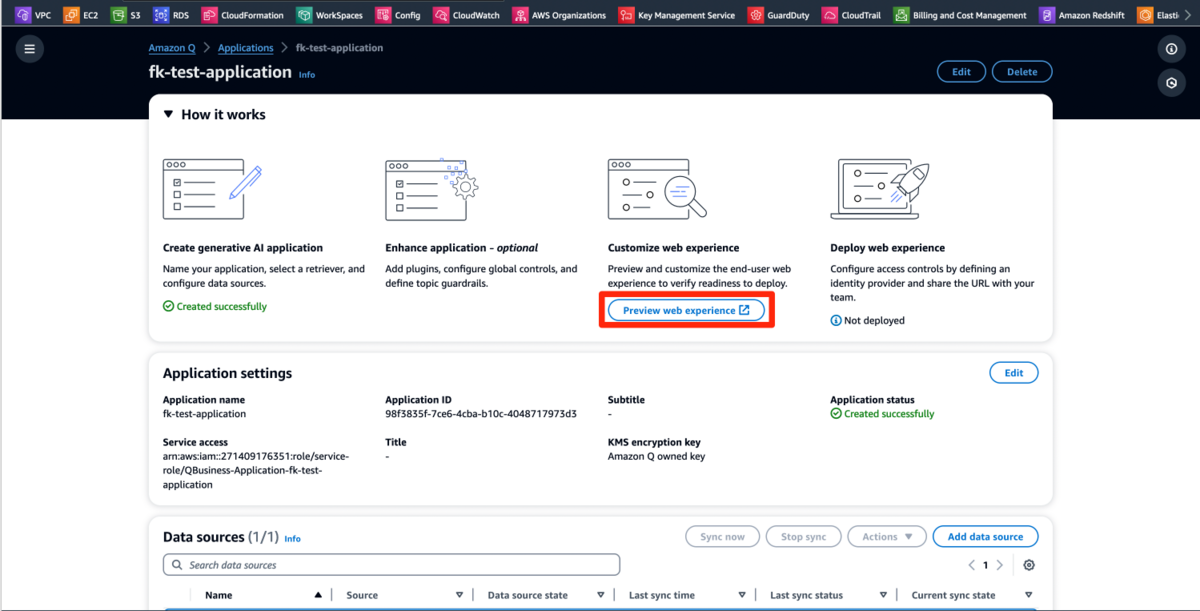
Task: Collapse the How it works section
Action: pyautogui.click(x=169, y=115)
